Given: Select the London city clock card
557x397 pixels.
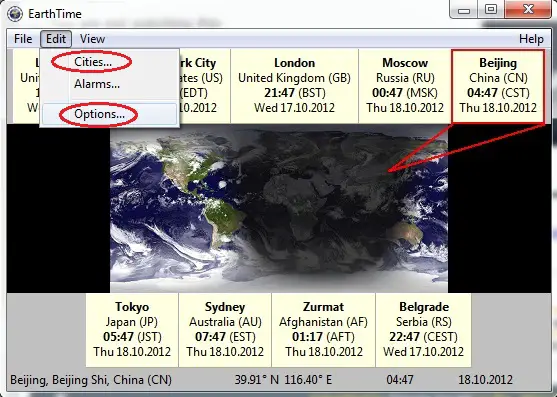Looking at the screenshot, I should click(x=294, y=86).
